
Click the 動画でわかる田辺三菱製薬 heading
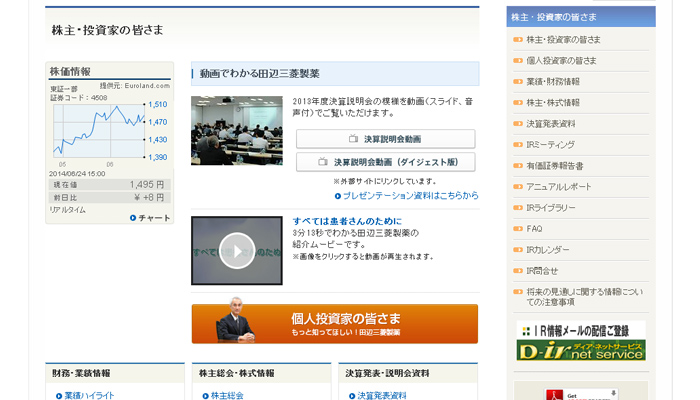point(259,74)
